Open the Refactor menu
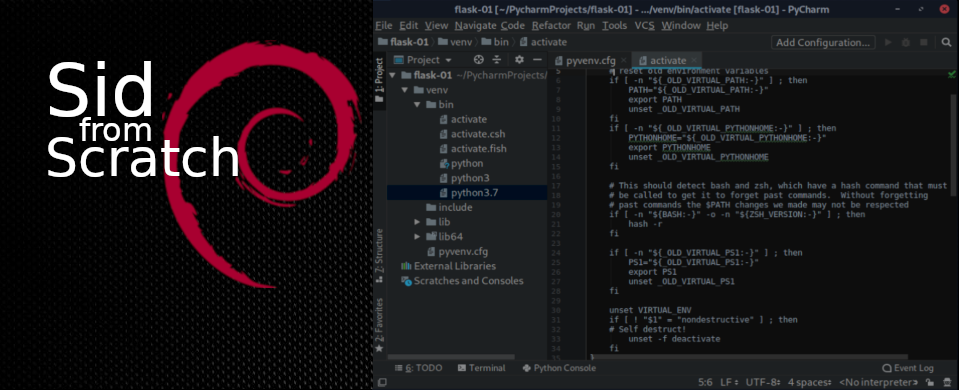 [551, 25]
